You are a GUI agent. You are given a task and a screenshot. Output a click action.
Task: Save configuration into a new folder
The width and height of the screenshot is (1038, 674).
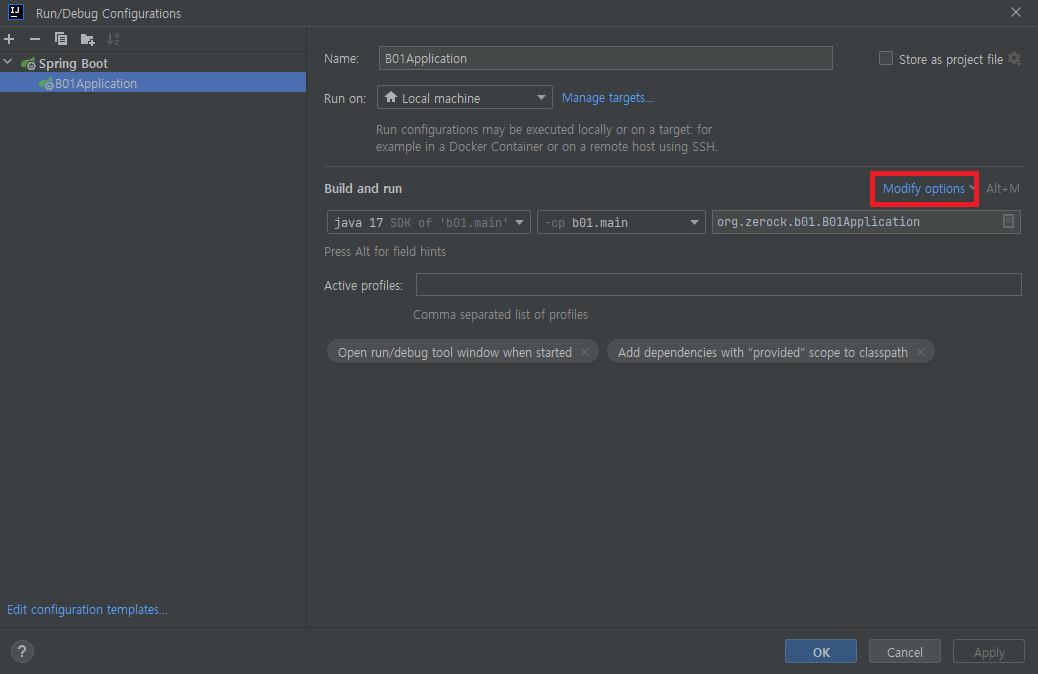click(x=87, y=40)
